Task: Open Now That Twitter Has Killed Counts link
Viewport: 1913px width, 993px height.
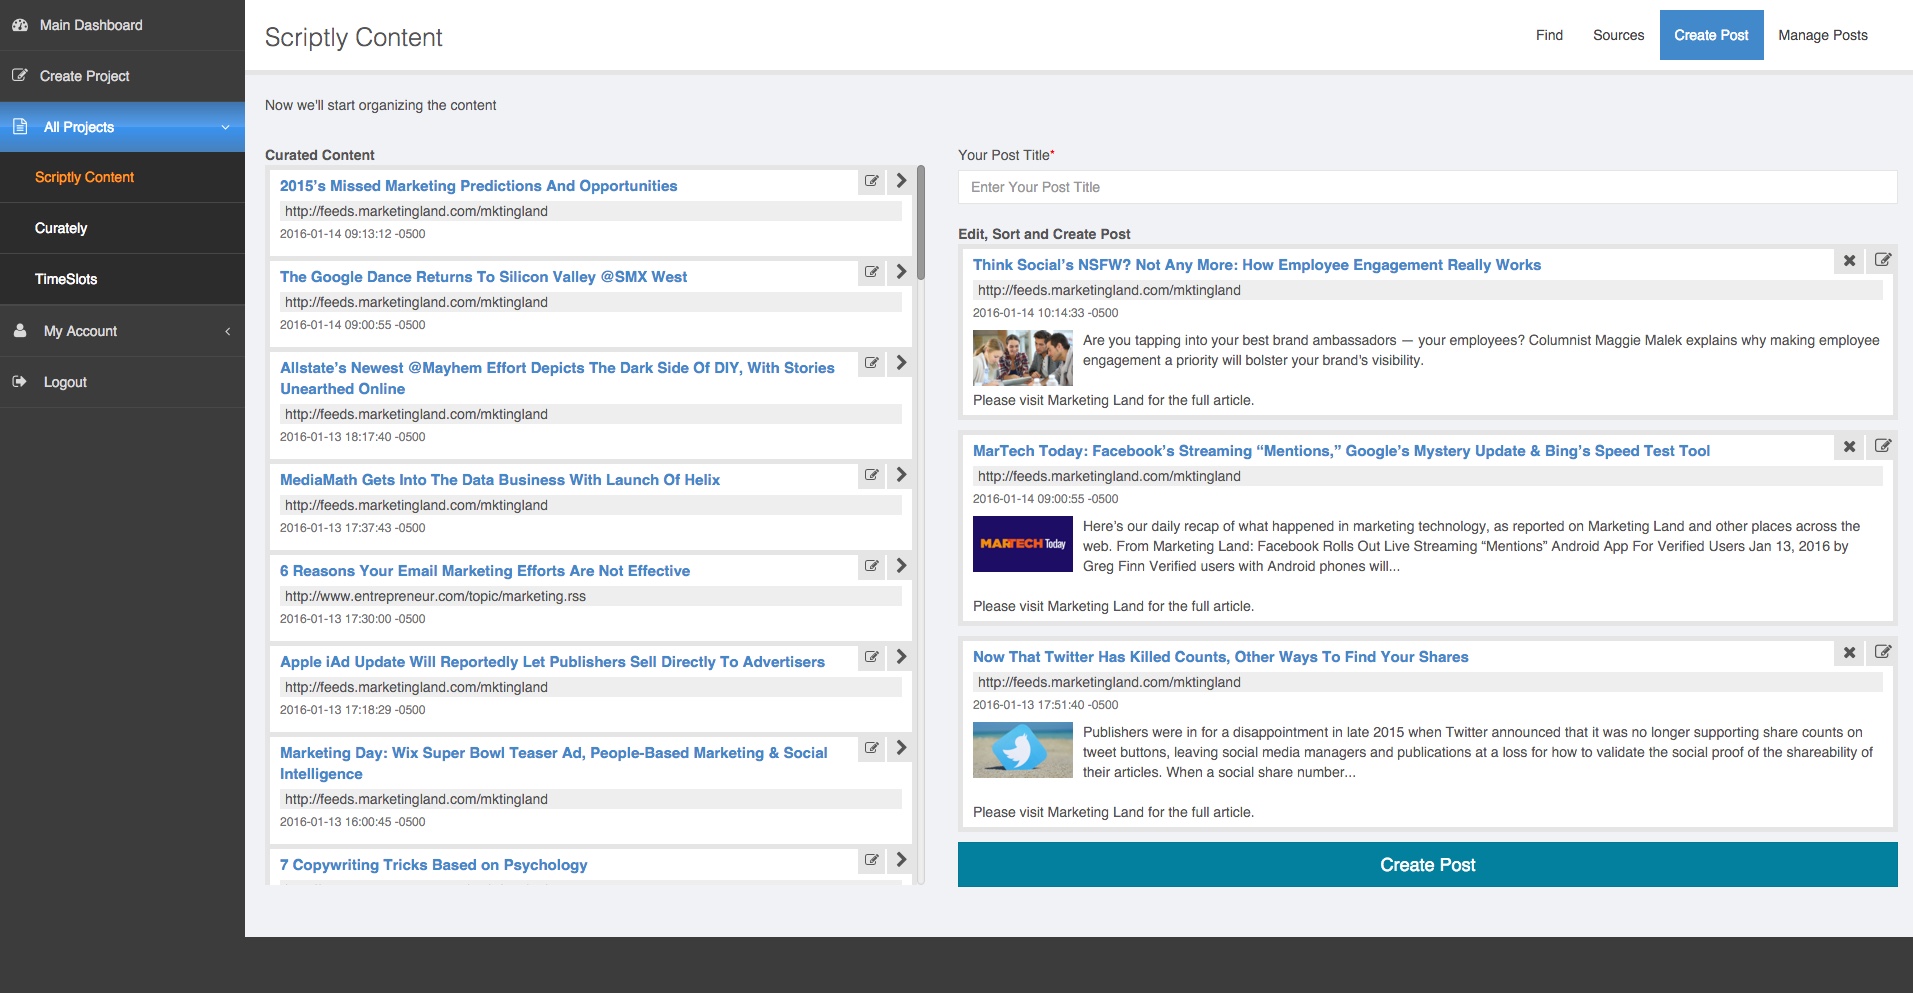Action: point(1220,657)
